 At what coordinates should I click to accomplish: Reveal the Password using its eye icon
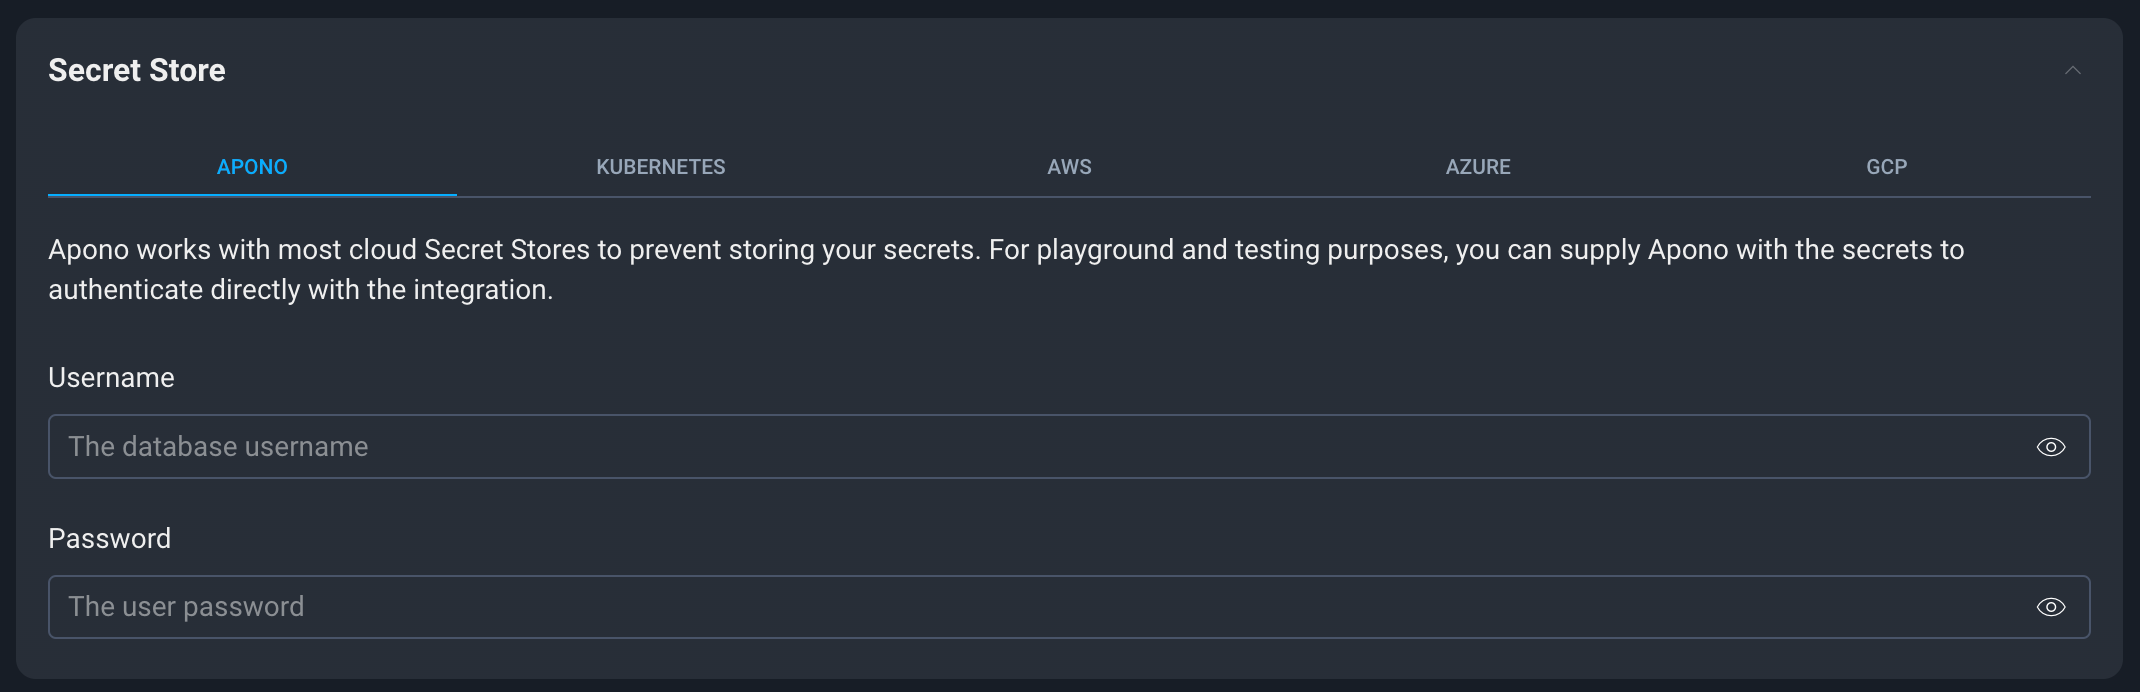point(2050,607)
